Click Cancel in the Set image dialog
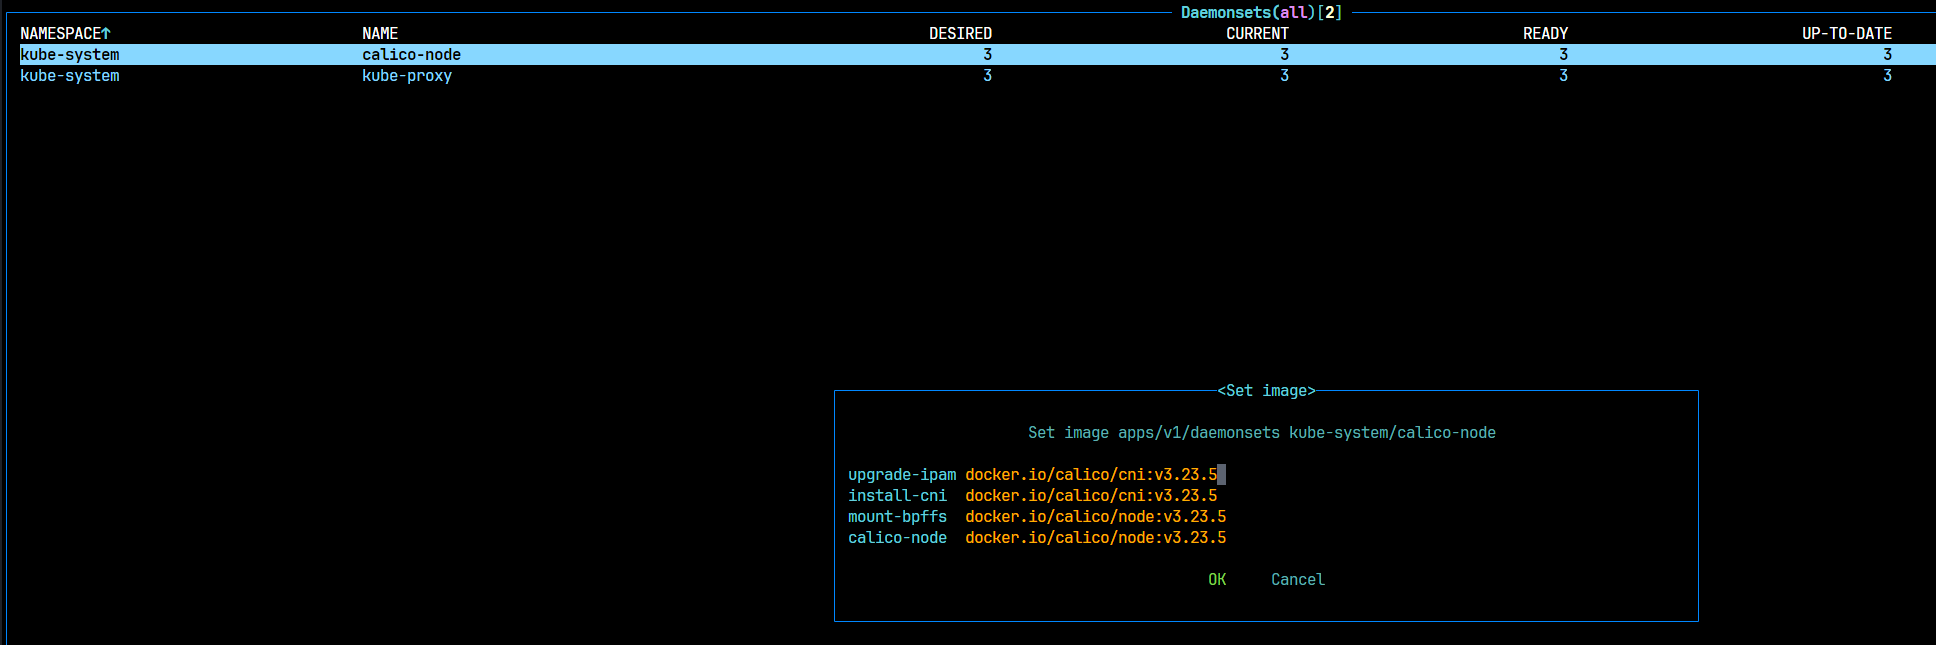Viewport: 1936px width, 645px height. pos(1298,580)
